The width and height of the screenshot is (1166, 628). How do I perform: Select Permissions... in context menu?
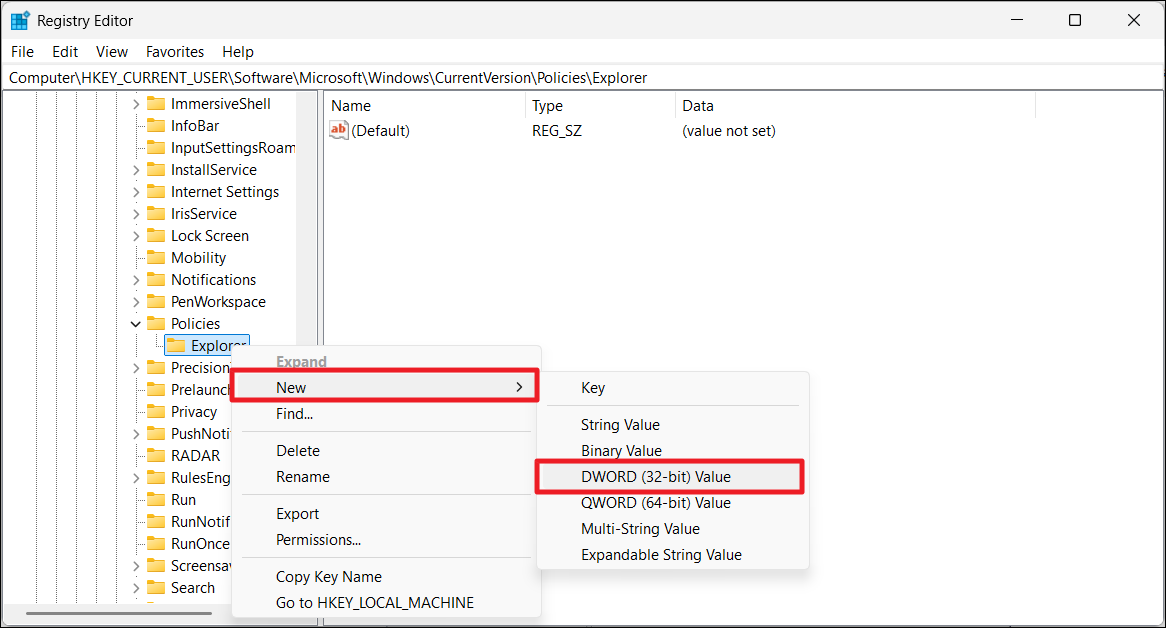(318, 540)
